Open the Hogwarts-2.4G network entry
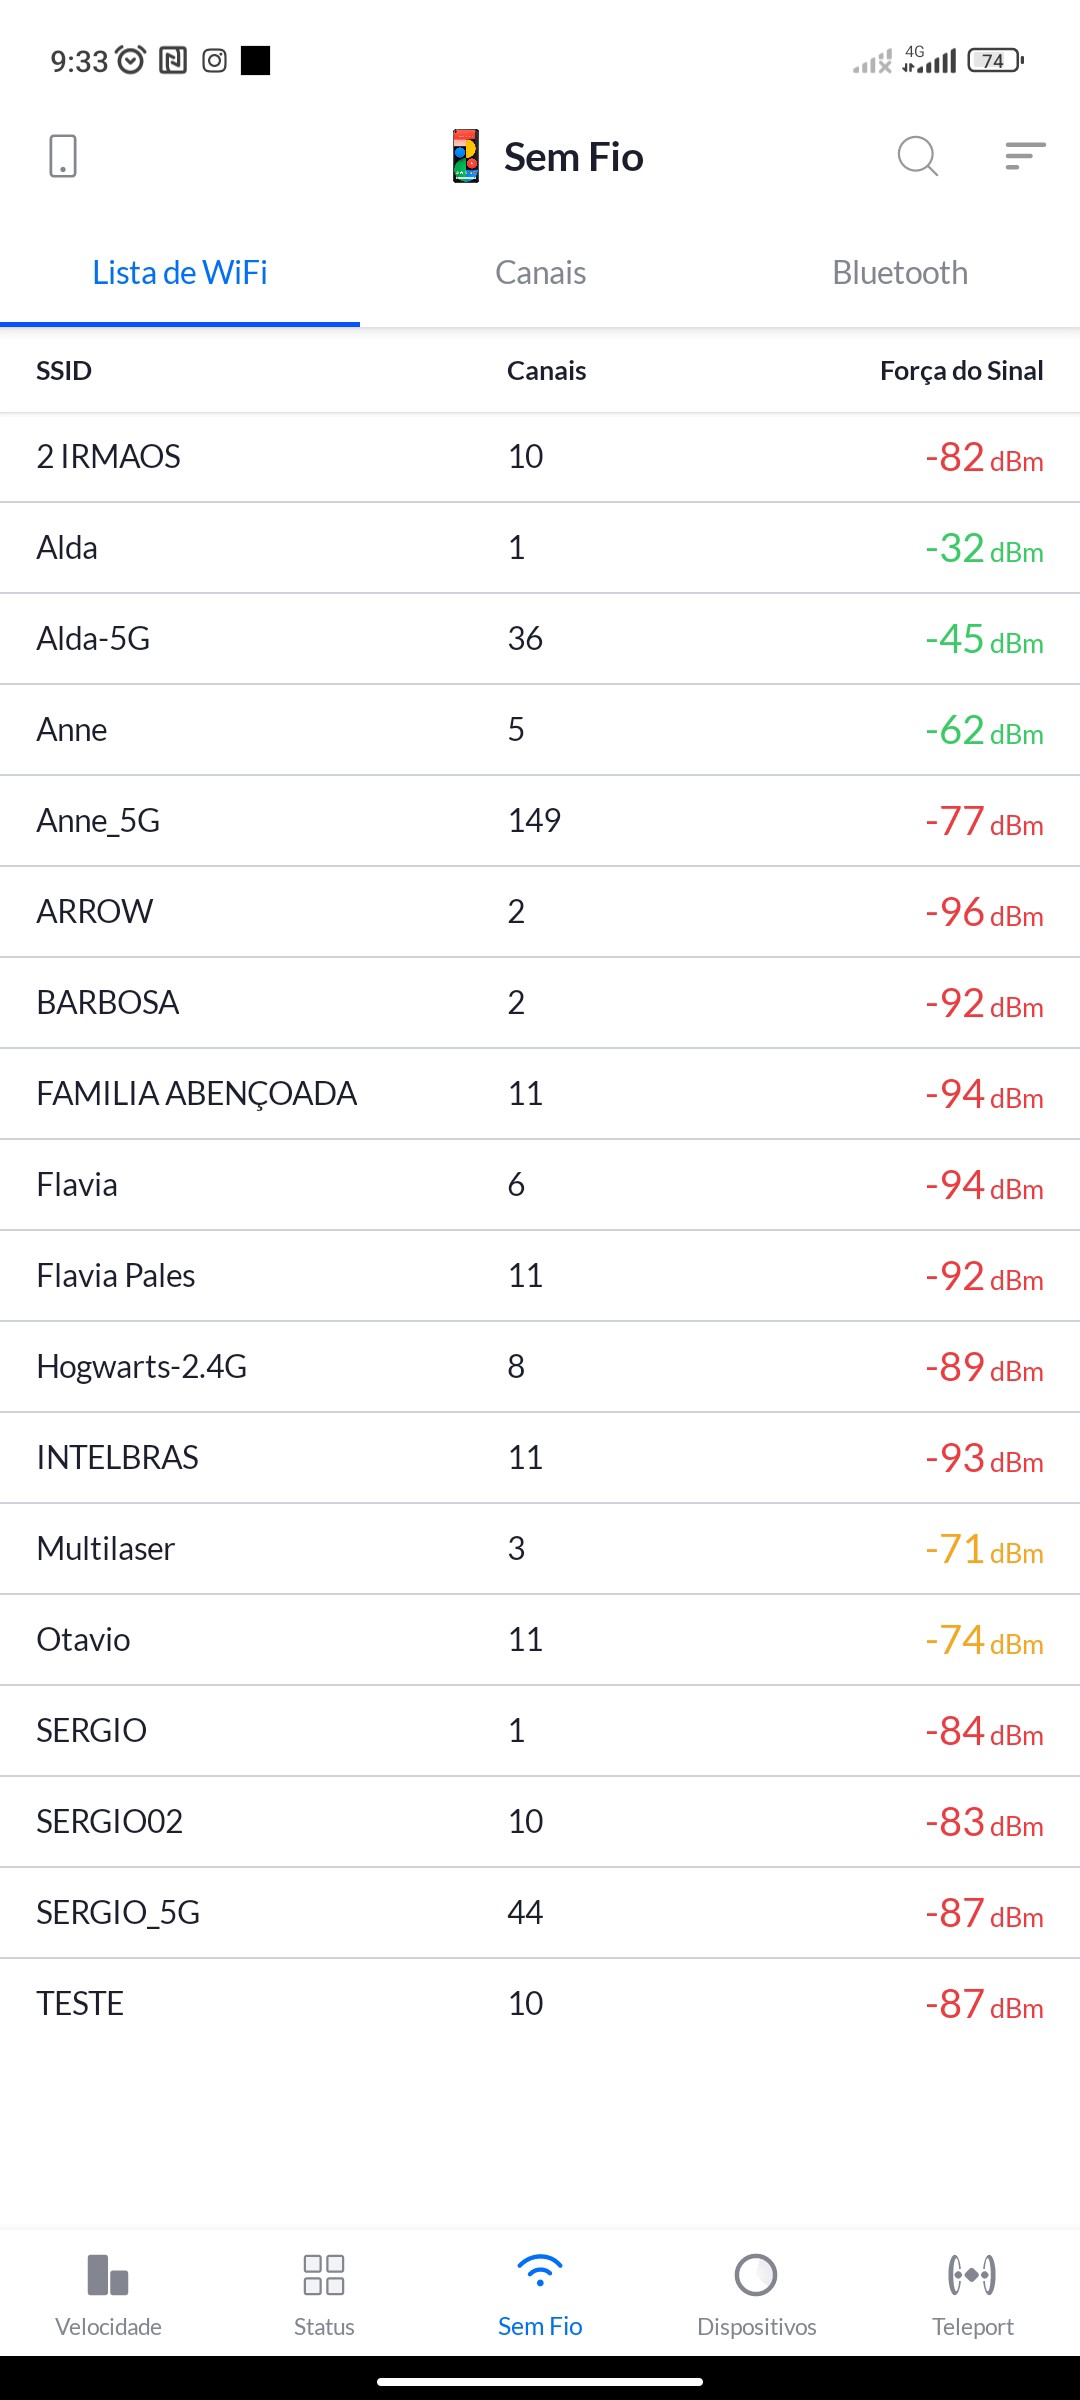This screenshot has width=1080, height=2400. click(540, 1366)
